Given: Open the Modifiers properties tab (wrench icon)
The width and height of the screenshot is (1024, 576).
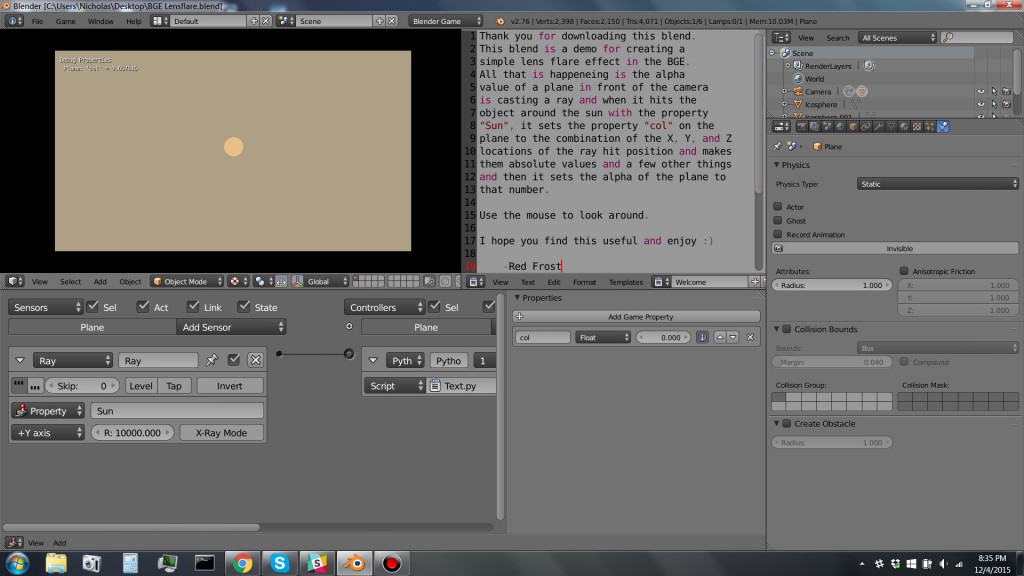Looking at the screenshot, I should tap(879, 126).
